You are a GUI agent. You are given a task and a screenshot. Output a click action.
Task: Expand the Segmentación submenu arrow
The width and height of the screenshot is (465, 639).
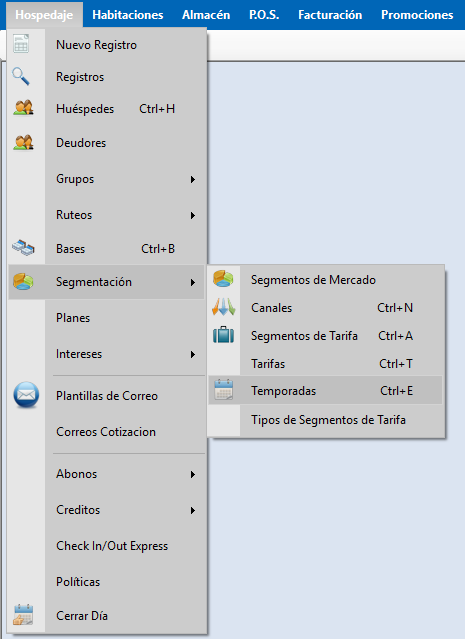(x=193, y=282)
